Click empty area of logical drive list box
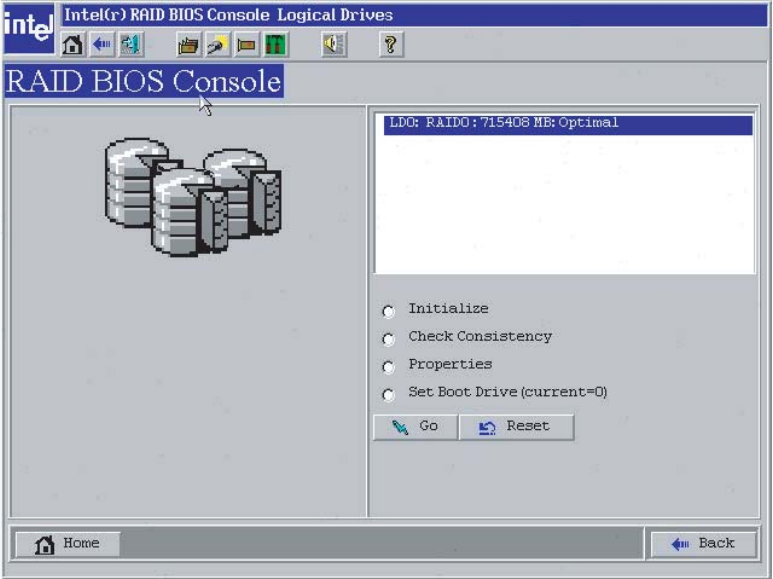This screenshot has width=773, height=579. coord(564,205)
